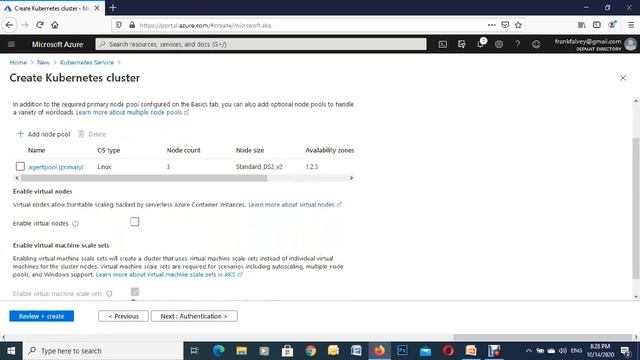Image resolution: width=640 pixels, height=360 pixels.
Task: Open File Explorer from the taskbar
Action: (x=242, y=351)
